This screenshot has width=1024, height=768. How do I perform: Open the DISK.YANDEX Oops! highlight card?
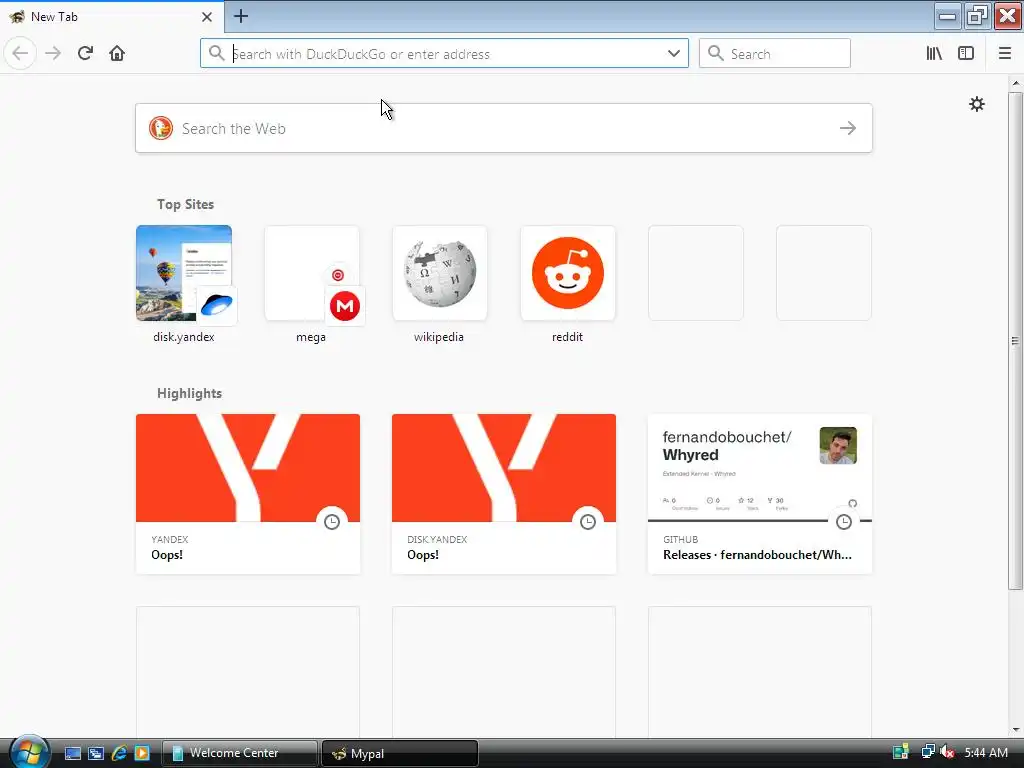[x=504, y=494]
